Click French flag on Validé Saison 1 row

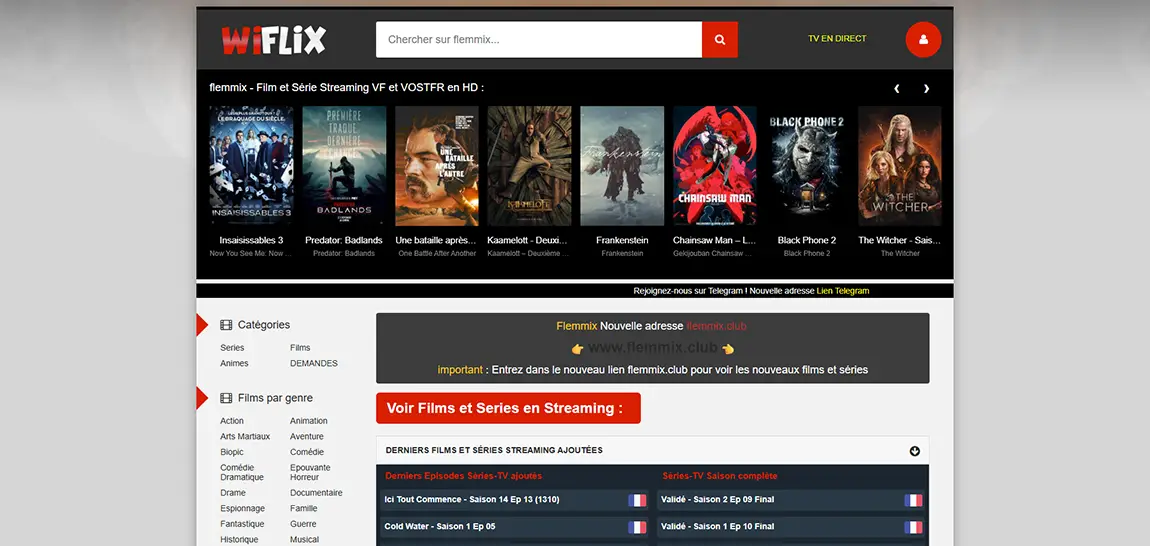point(913,527)
